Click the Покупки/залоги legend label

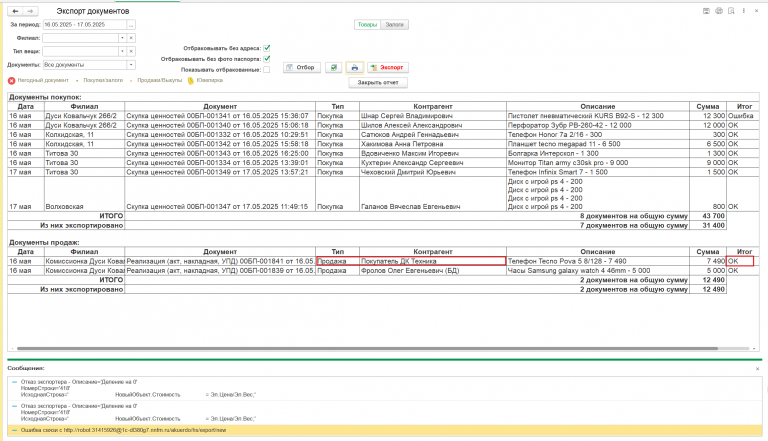coord(103,80)
